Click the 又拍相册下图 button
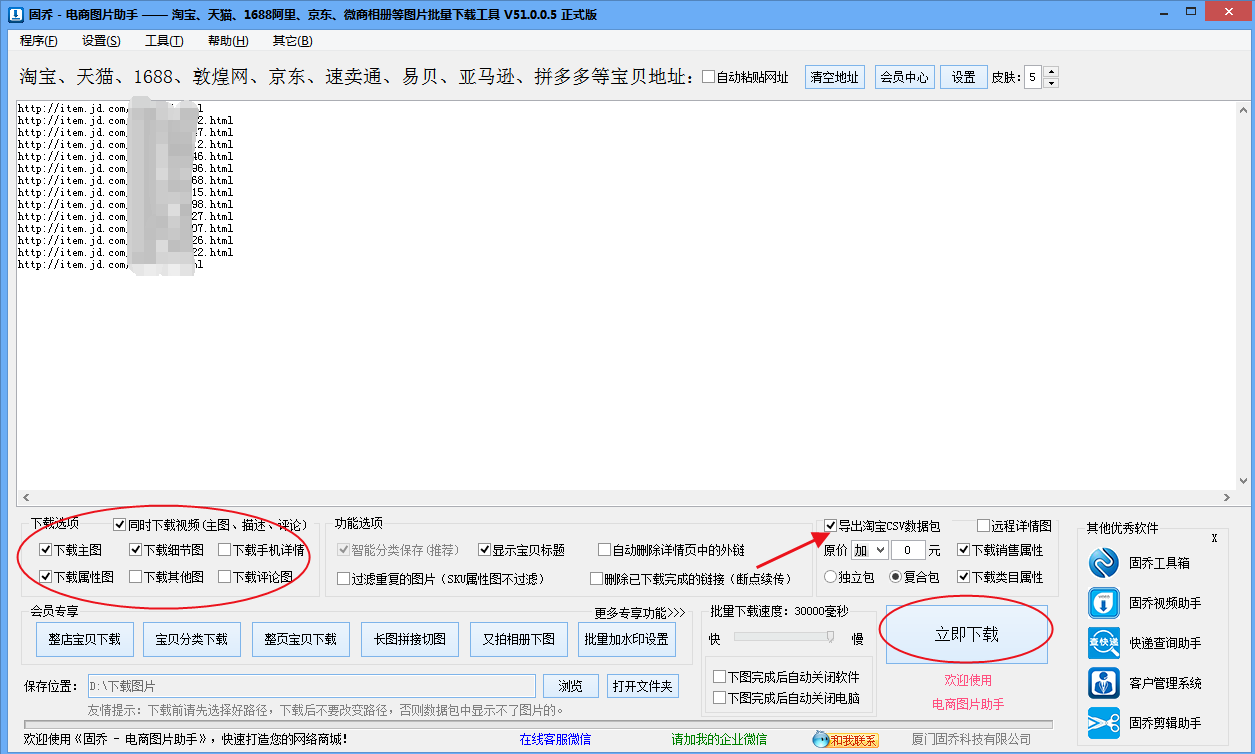Screen dimensions: 1255x754 coord(518,639)
